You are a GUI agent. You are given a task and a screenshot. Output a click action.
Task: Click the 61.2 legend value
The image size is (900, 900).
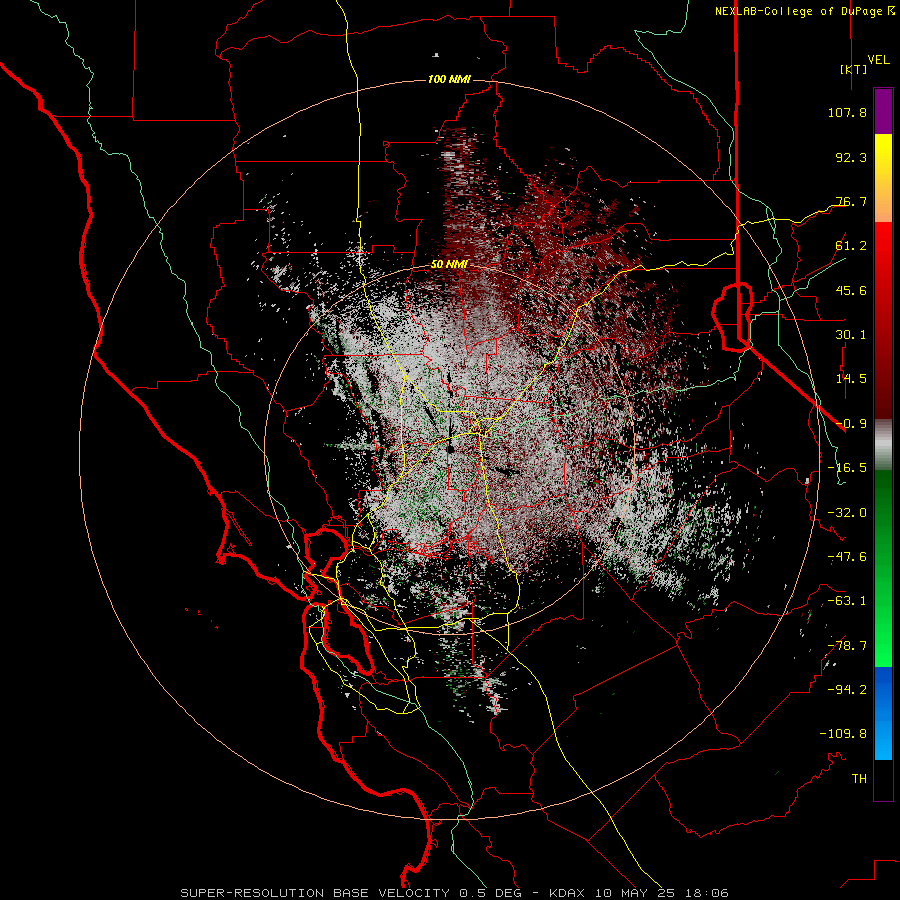pos(851,246)
